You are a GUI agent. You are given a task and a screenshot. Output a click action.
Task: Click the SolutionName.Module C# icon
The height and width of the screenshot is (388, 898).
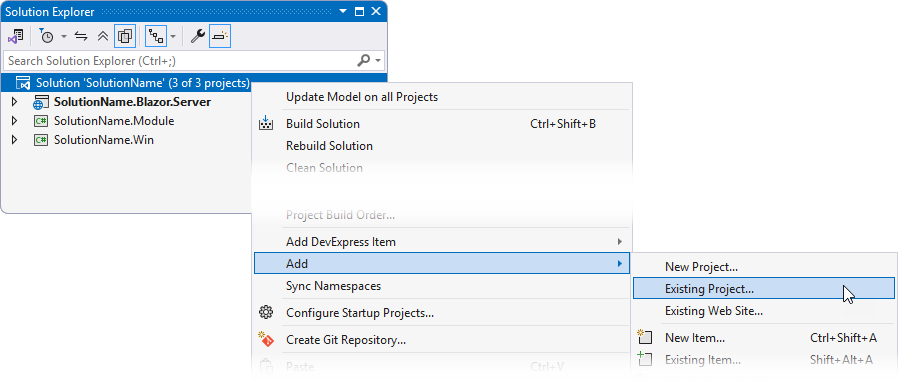(41, 121)
